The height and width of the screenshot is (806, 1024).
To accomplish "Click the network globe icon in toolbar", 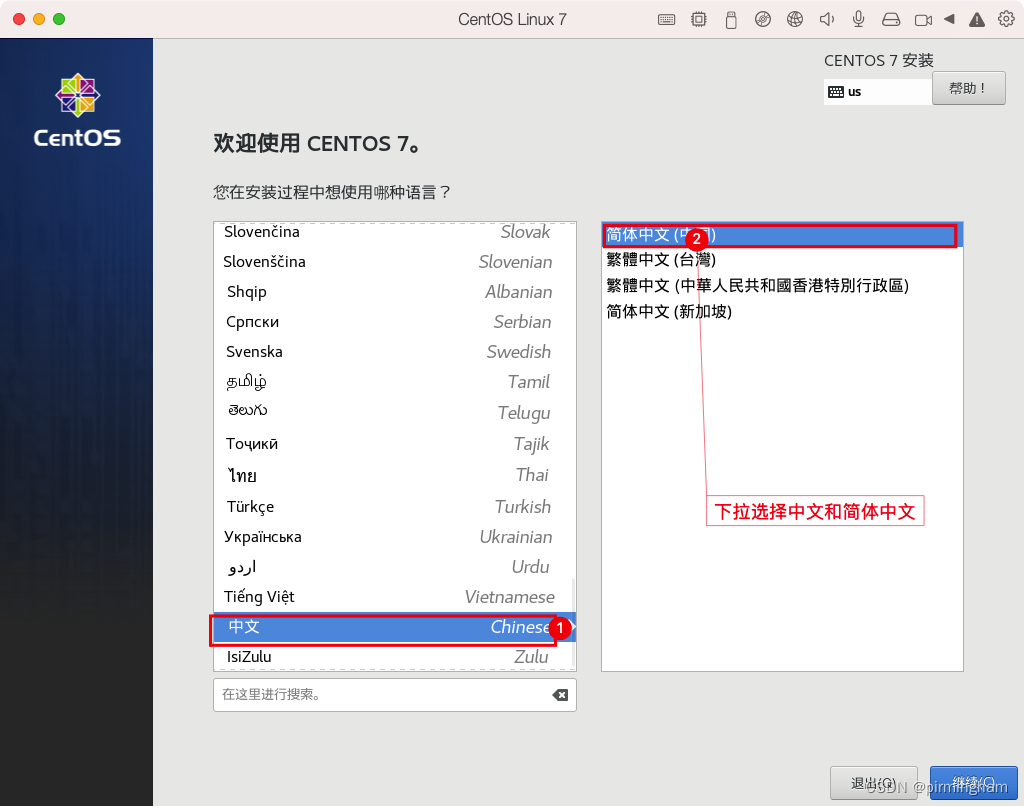I will [x=795, y=20].
